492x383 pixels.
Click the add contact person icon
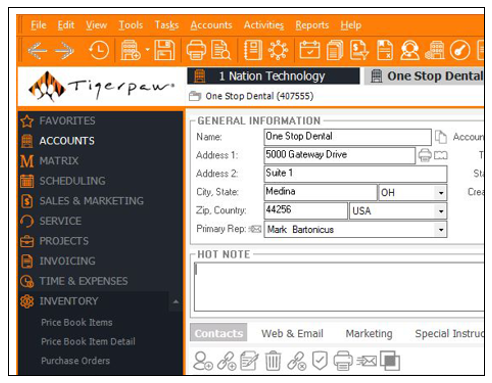coord(203,361)
